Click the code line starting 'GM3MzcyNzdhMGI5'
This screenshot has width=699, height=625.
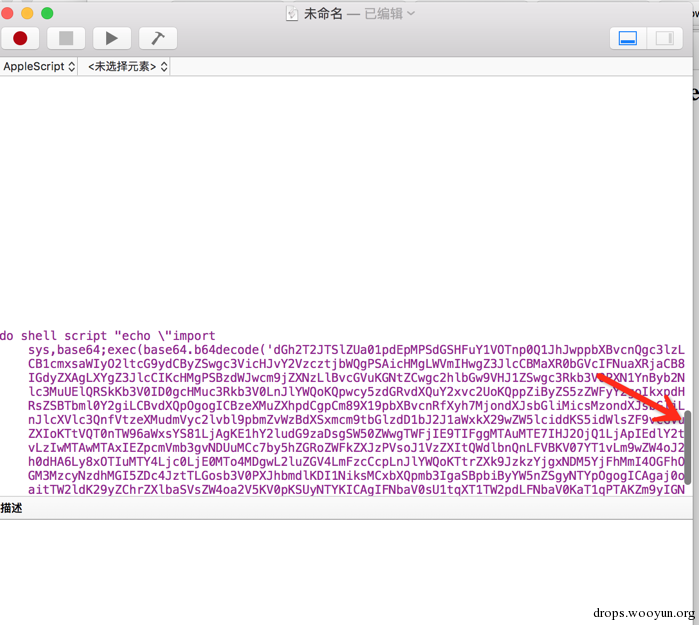[x=356, y=476]
